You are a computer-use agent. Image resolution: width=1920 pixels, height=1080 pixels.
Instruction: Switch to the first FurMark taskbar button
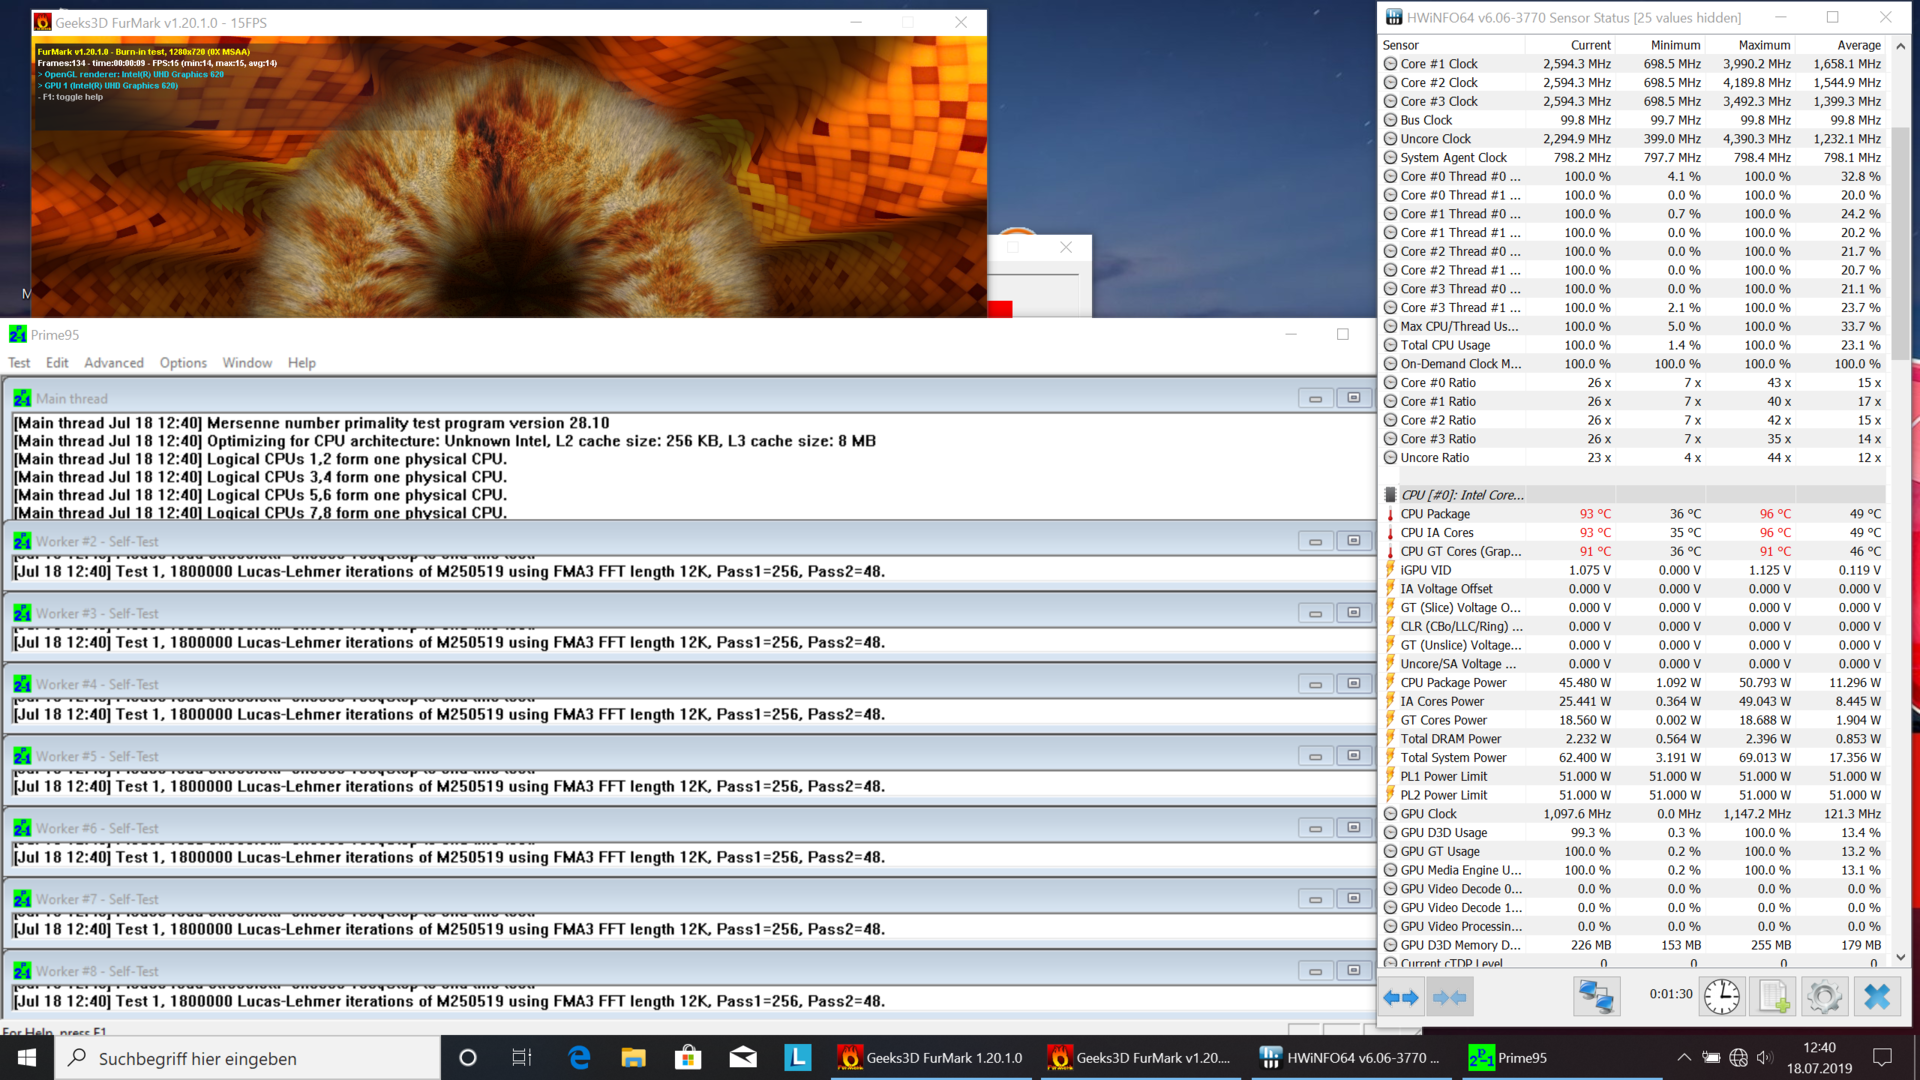pyautogui.click(x=932, y=1058)
